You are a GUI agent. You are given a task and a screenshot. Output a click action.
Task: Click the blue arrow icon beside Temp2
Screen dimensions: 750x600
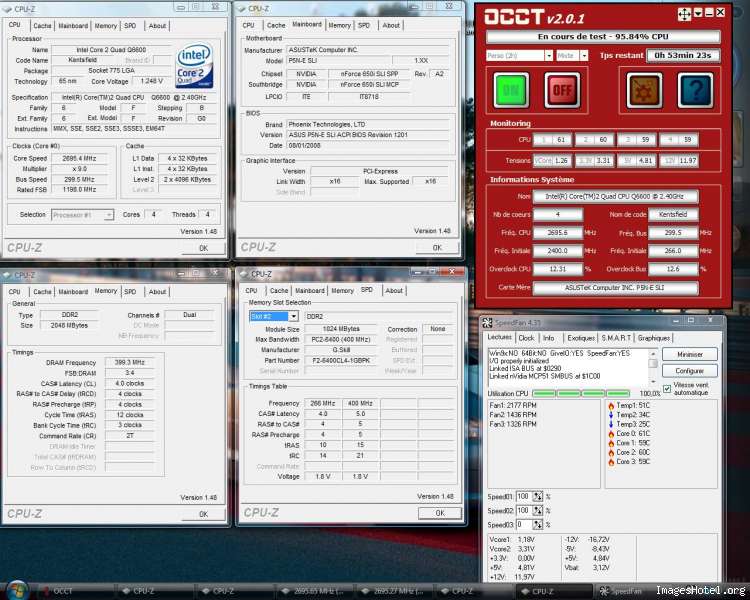(x=611, y=415)
